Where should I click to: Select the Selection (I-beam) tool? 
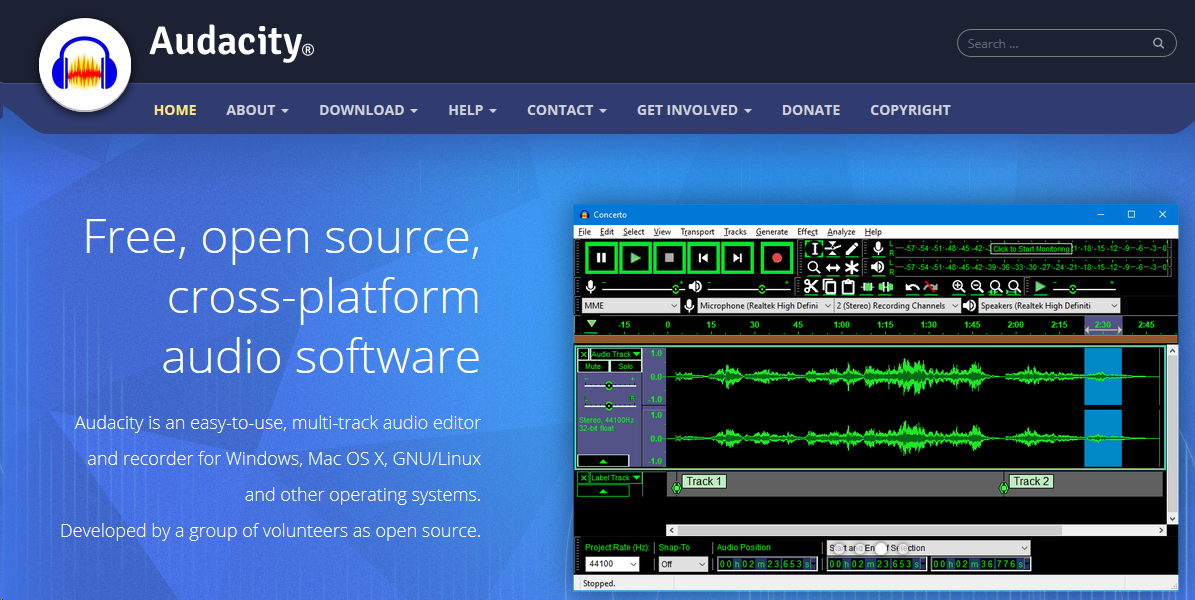814,249
